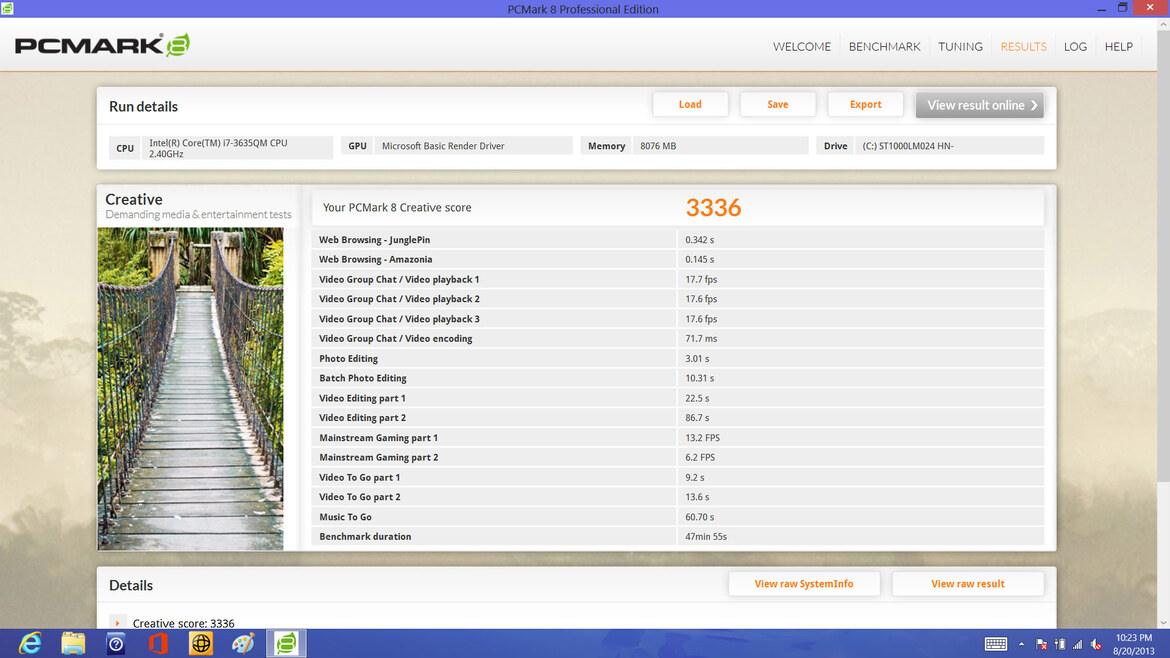Image resolution: width=1170 pixels, height=658 pixels.
Task: Select the Video playback 3 row
Action: [x=678, y=319]
